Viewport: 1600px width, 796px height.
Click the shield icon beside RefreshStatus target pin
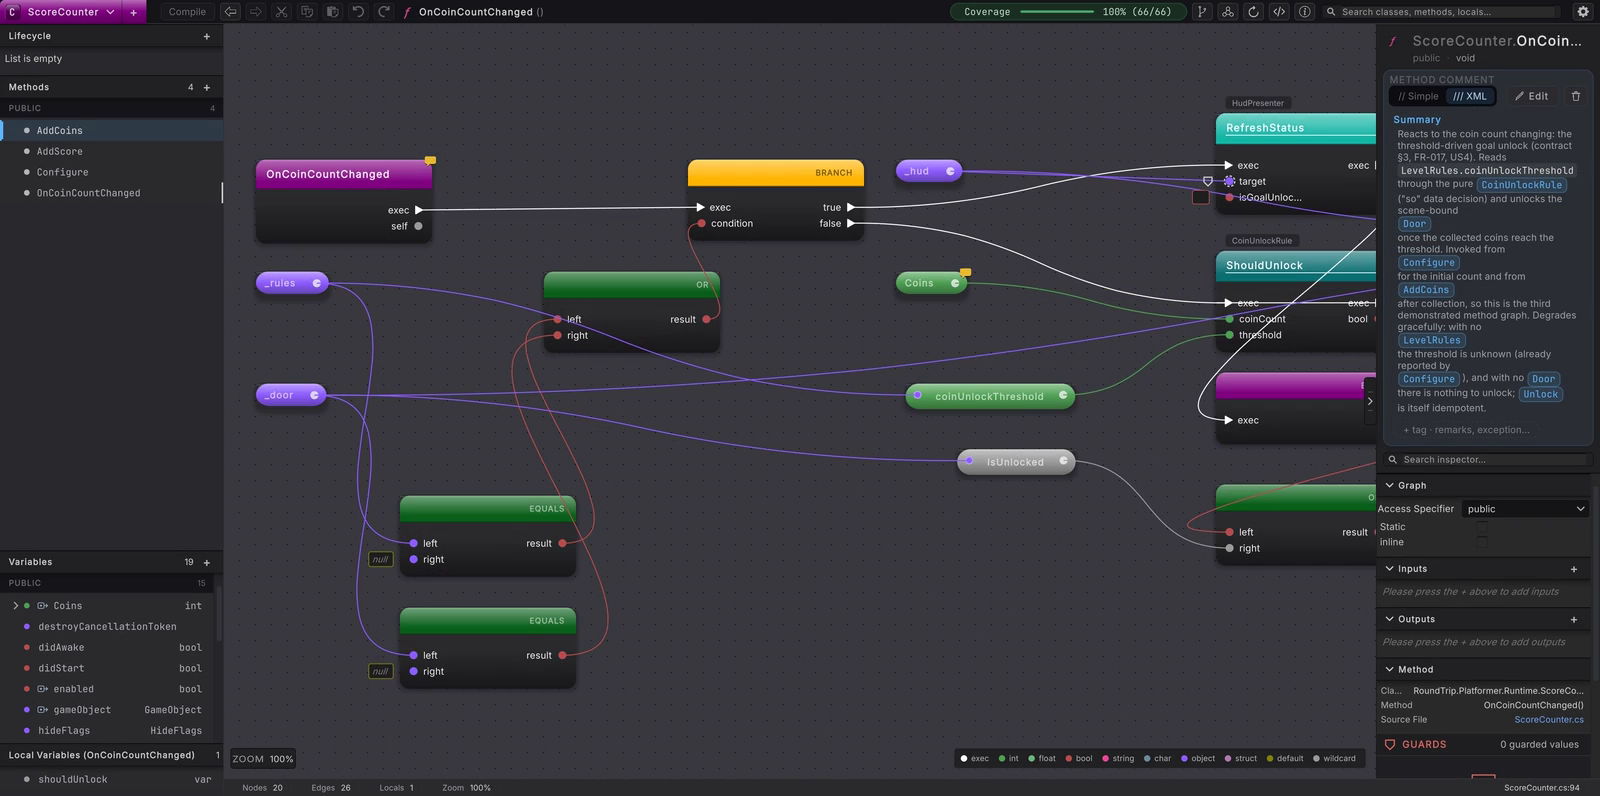pos(1208,181)
